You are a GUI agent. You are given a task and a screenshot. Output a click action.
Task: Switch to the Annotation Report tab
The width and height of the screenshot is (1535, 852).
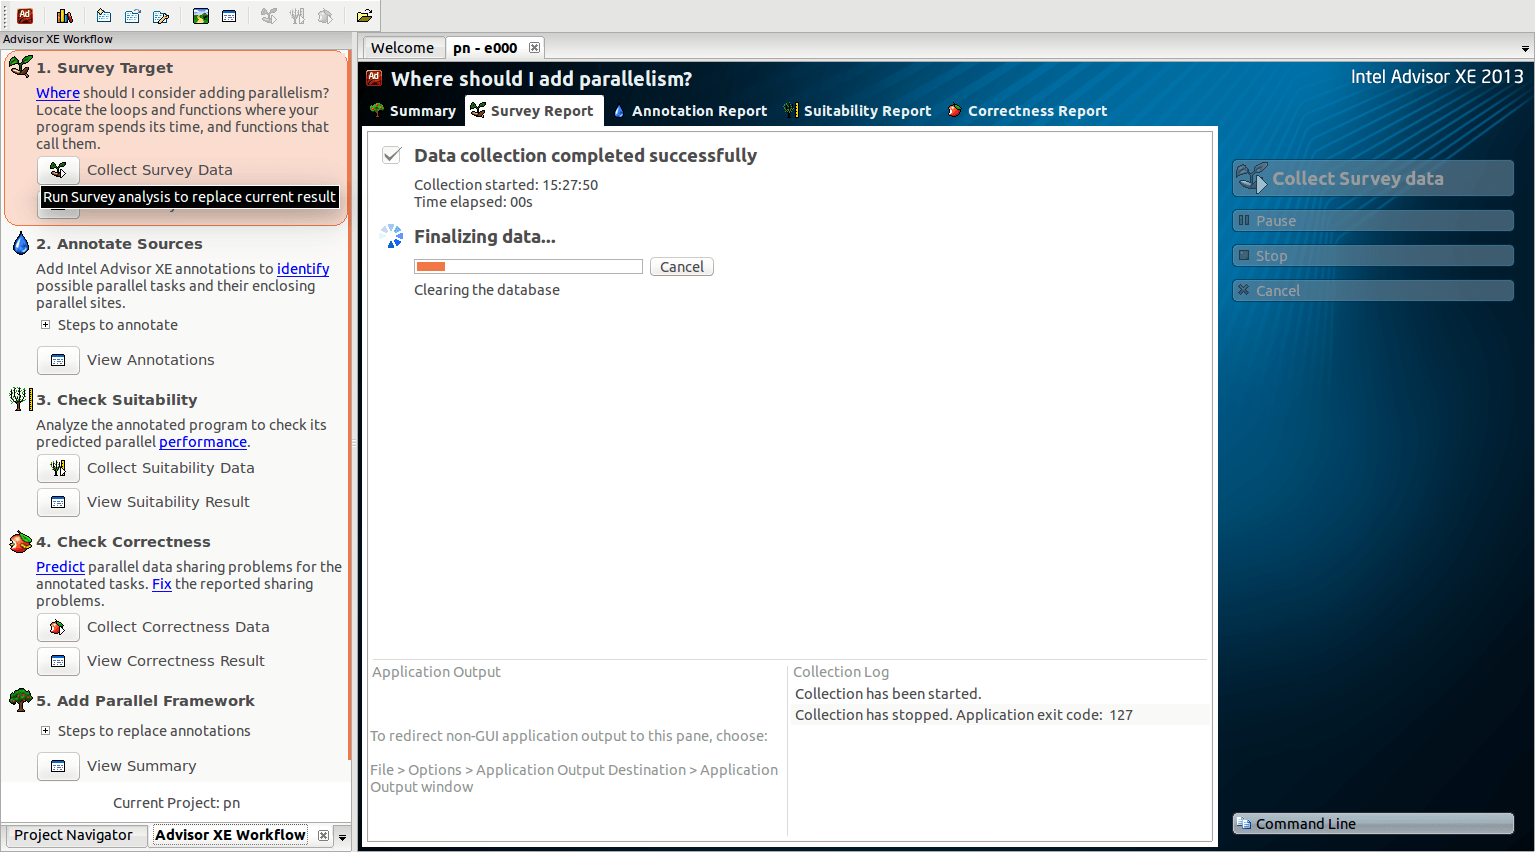click(690, 111)
